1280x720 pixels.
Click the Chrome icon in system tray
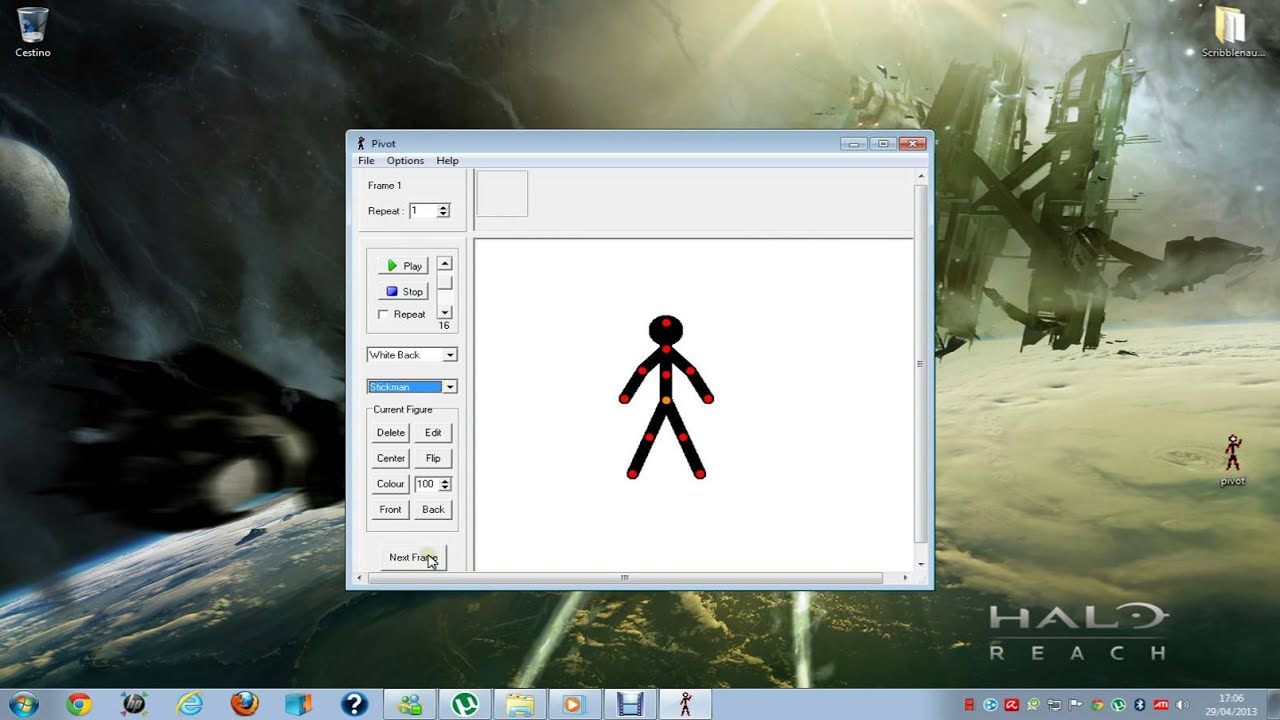(x=1097, y=705)
